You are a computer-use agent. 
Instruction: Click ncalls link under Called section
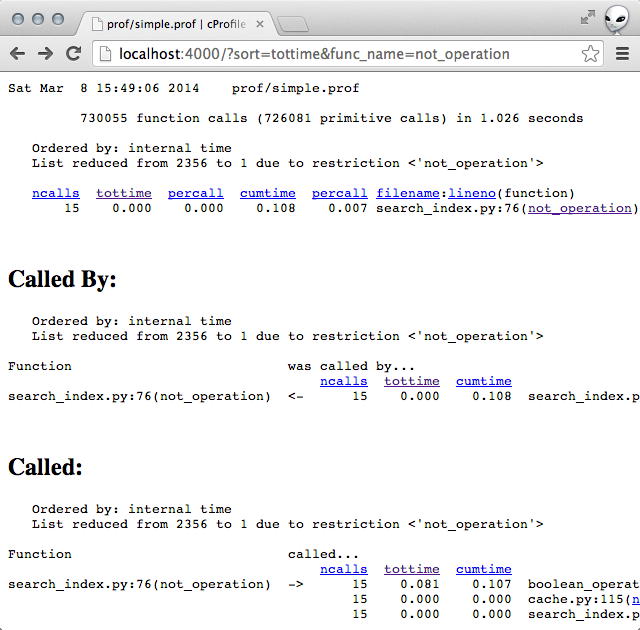click(x=344, y=569)
